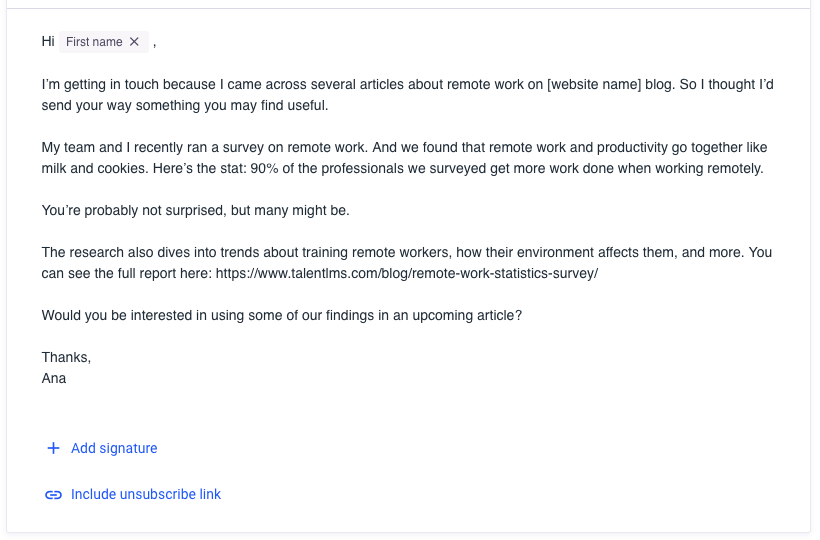
Task: Click the "You're probably not surprised" sentence
Action: (x=140, y=211)
